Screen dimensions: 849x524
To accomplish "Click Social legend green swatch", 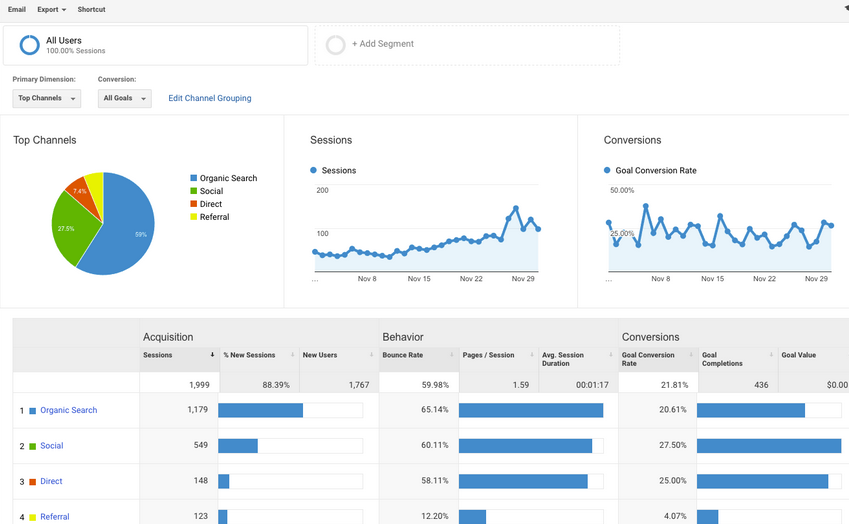I will [x=193, y=191].
